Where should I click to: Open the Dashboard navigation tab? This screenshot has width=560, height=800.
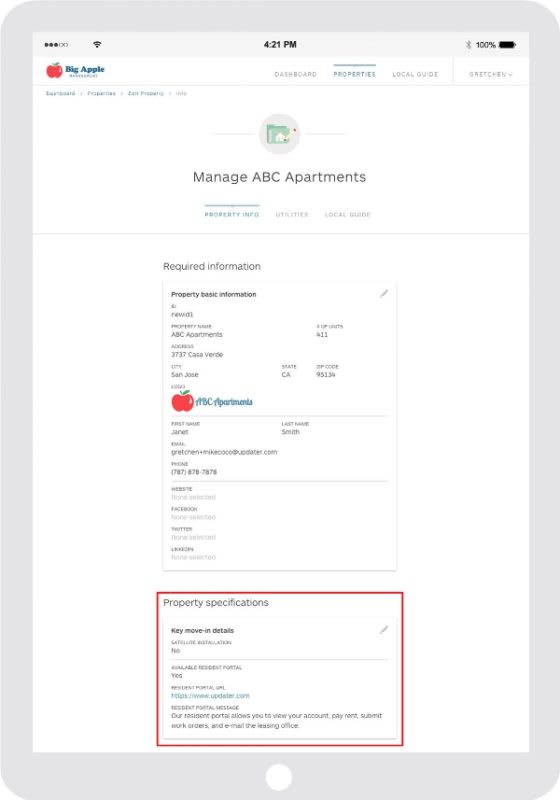[x=296, y=74]
